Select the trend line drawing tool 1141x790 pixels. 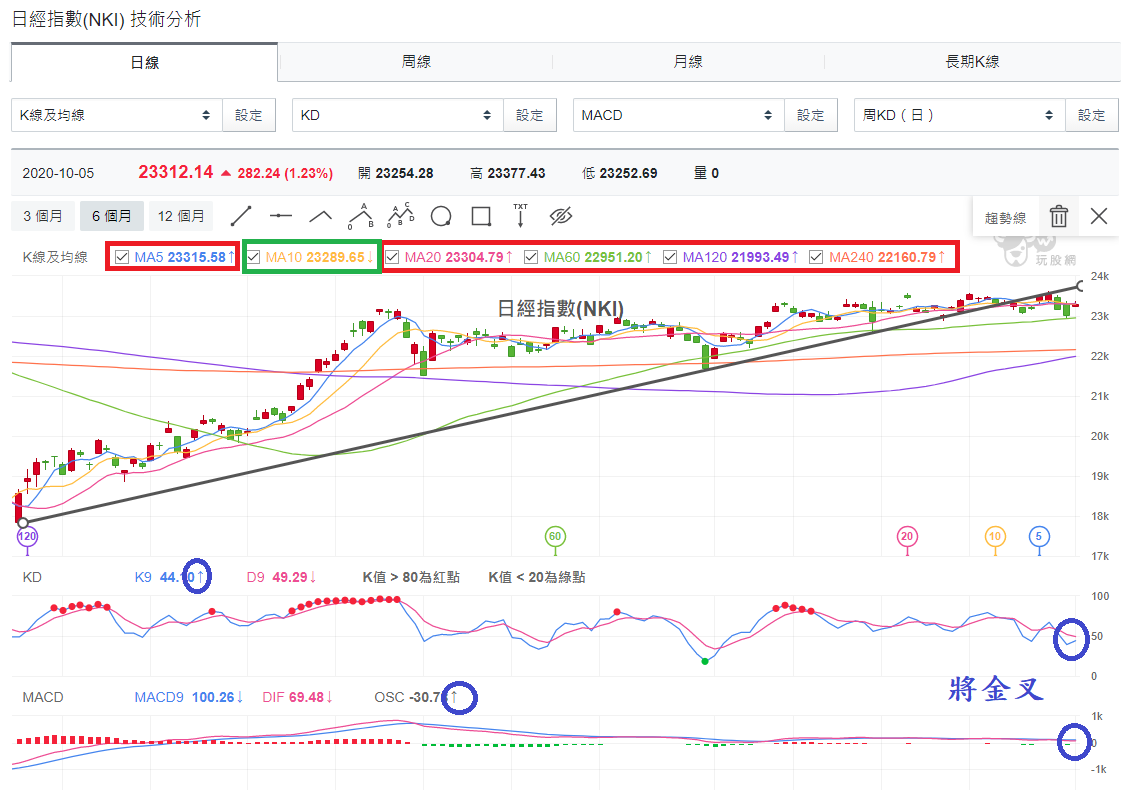tap(241, 216)
